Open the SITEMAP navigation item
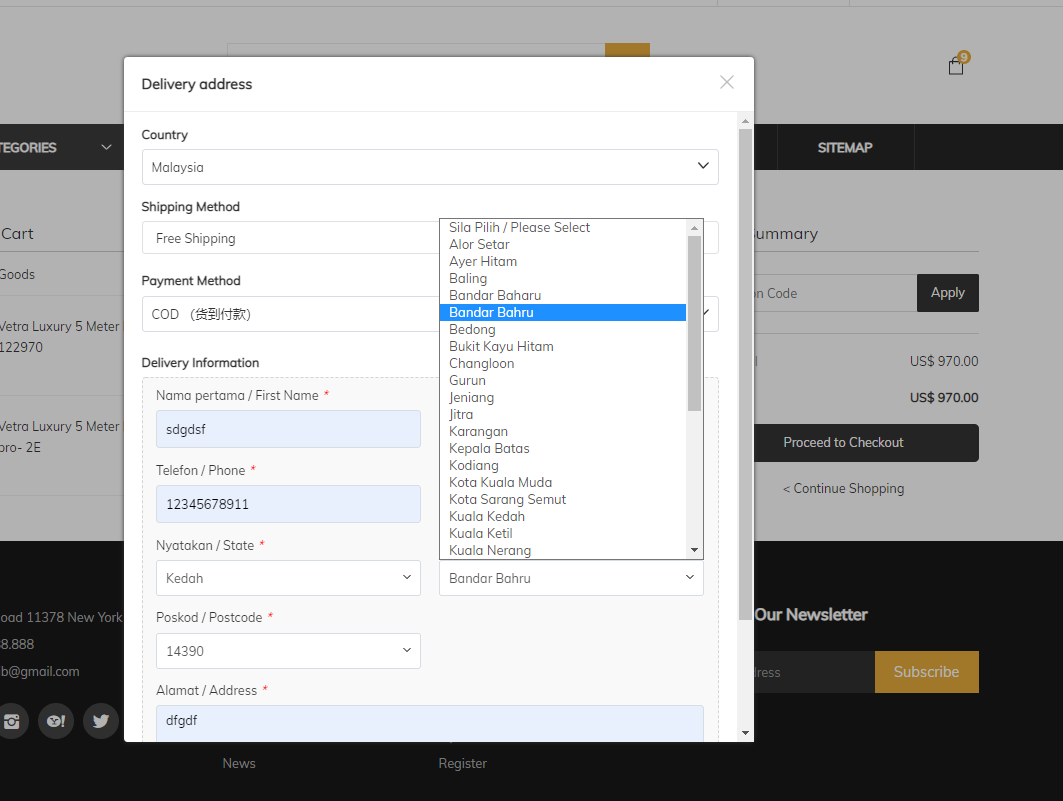 tap(845, 147)
